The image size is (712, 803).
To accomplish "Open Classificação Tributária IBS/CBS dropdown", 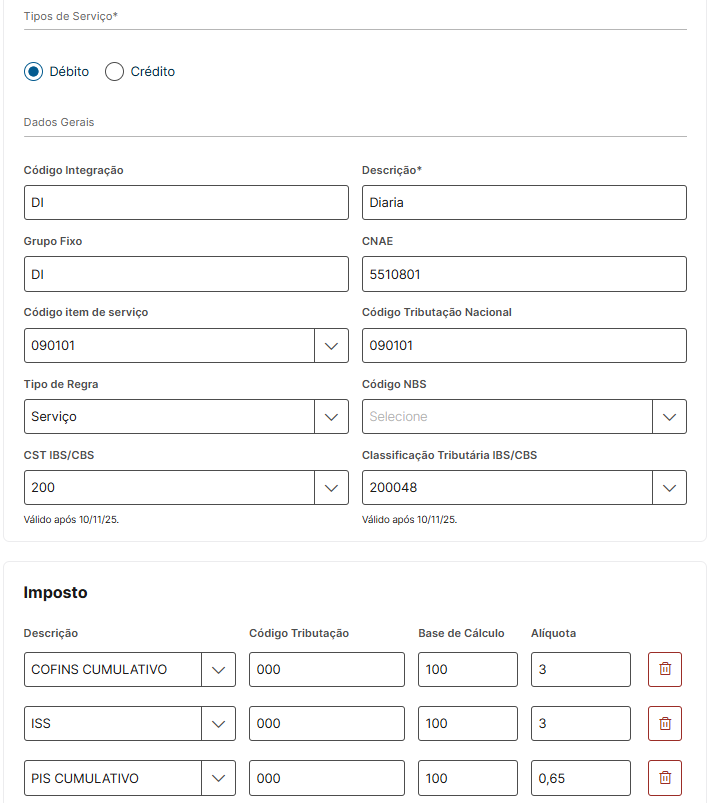I will [669, 488].
